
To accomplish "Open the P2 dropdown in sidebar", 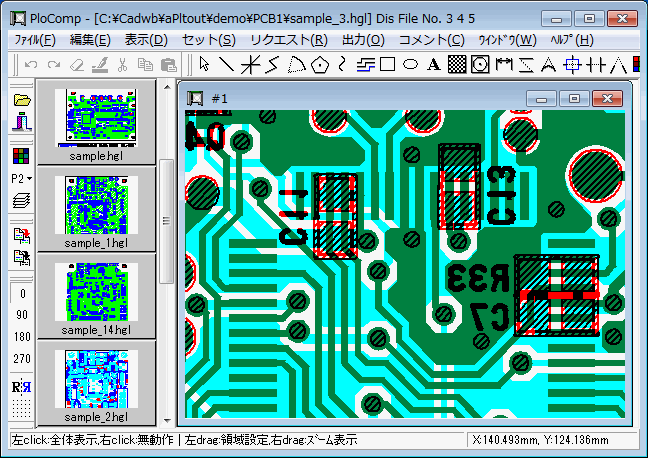I will [x=21, y=179].
